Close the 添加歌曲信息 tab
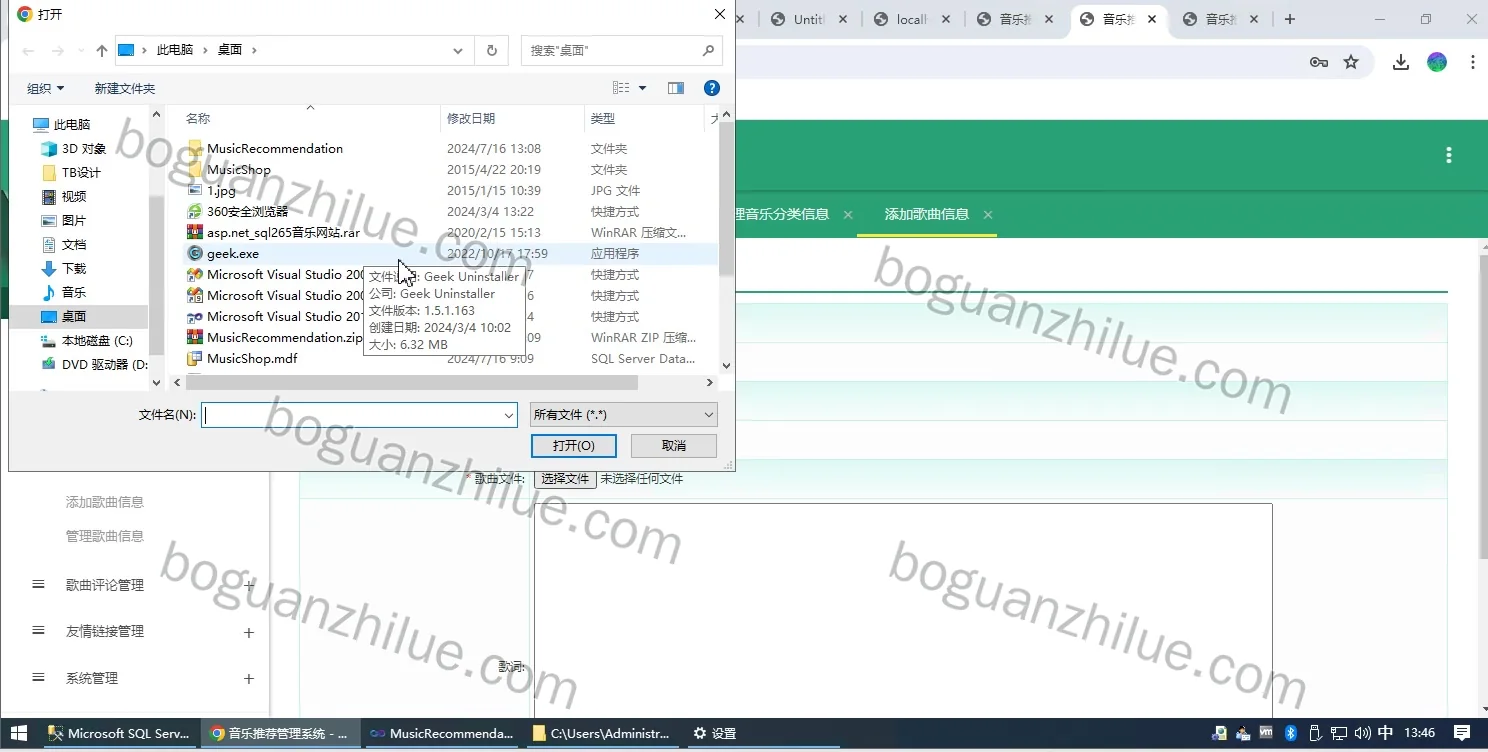This screenshot has height=752, width=1488. coord(988,215)
